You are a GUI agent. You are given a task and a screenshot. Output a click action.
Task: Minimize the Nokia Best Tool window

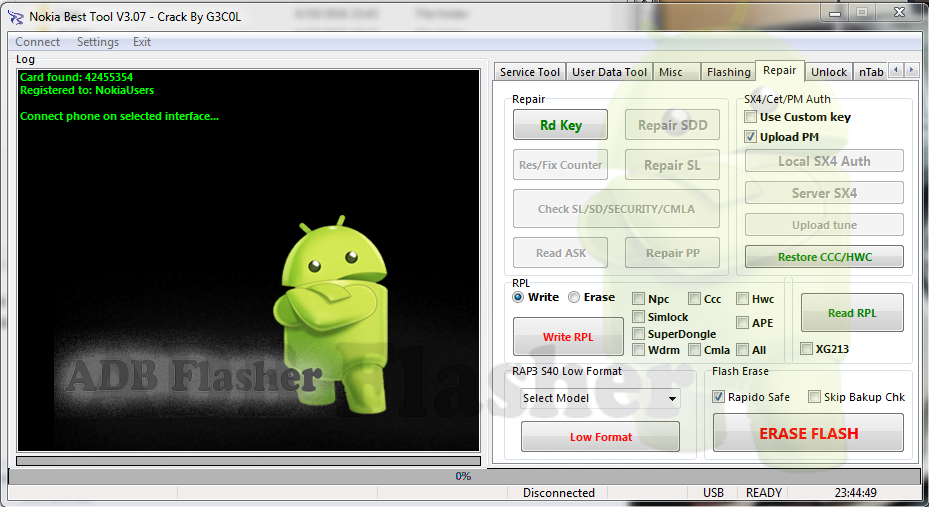[x=835, y=12]
